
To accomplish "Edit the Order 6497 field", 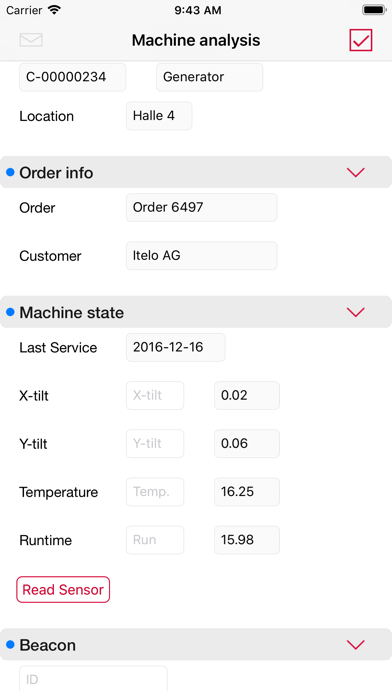I will pos(202,207).
